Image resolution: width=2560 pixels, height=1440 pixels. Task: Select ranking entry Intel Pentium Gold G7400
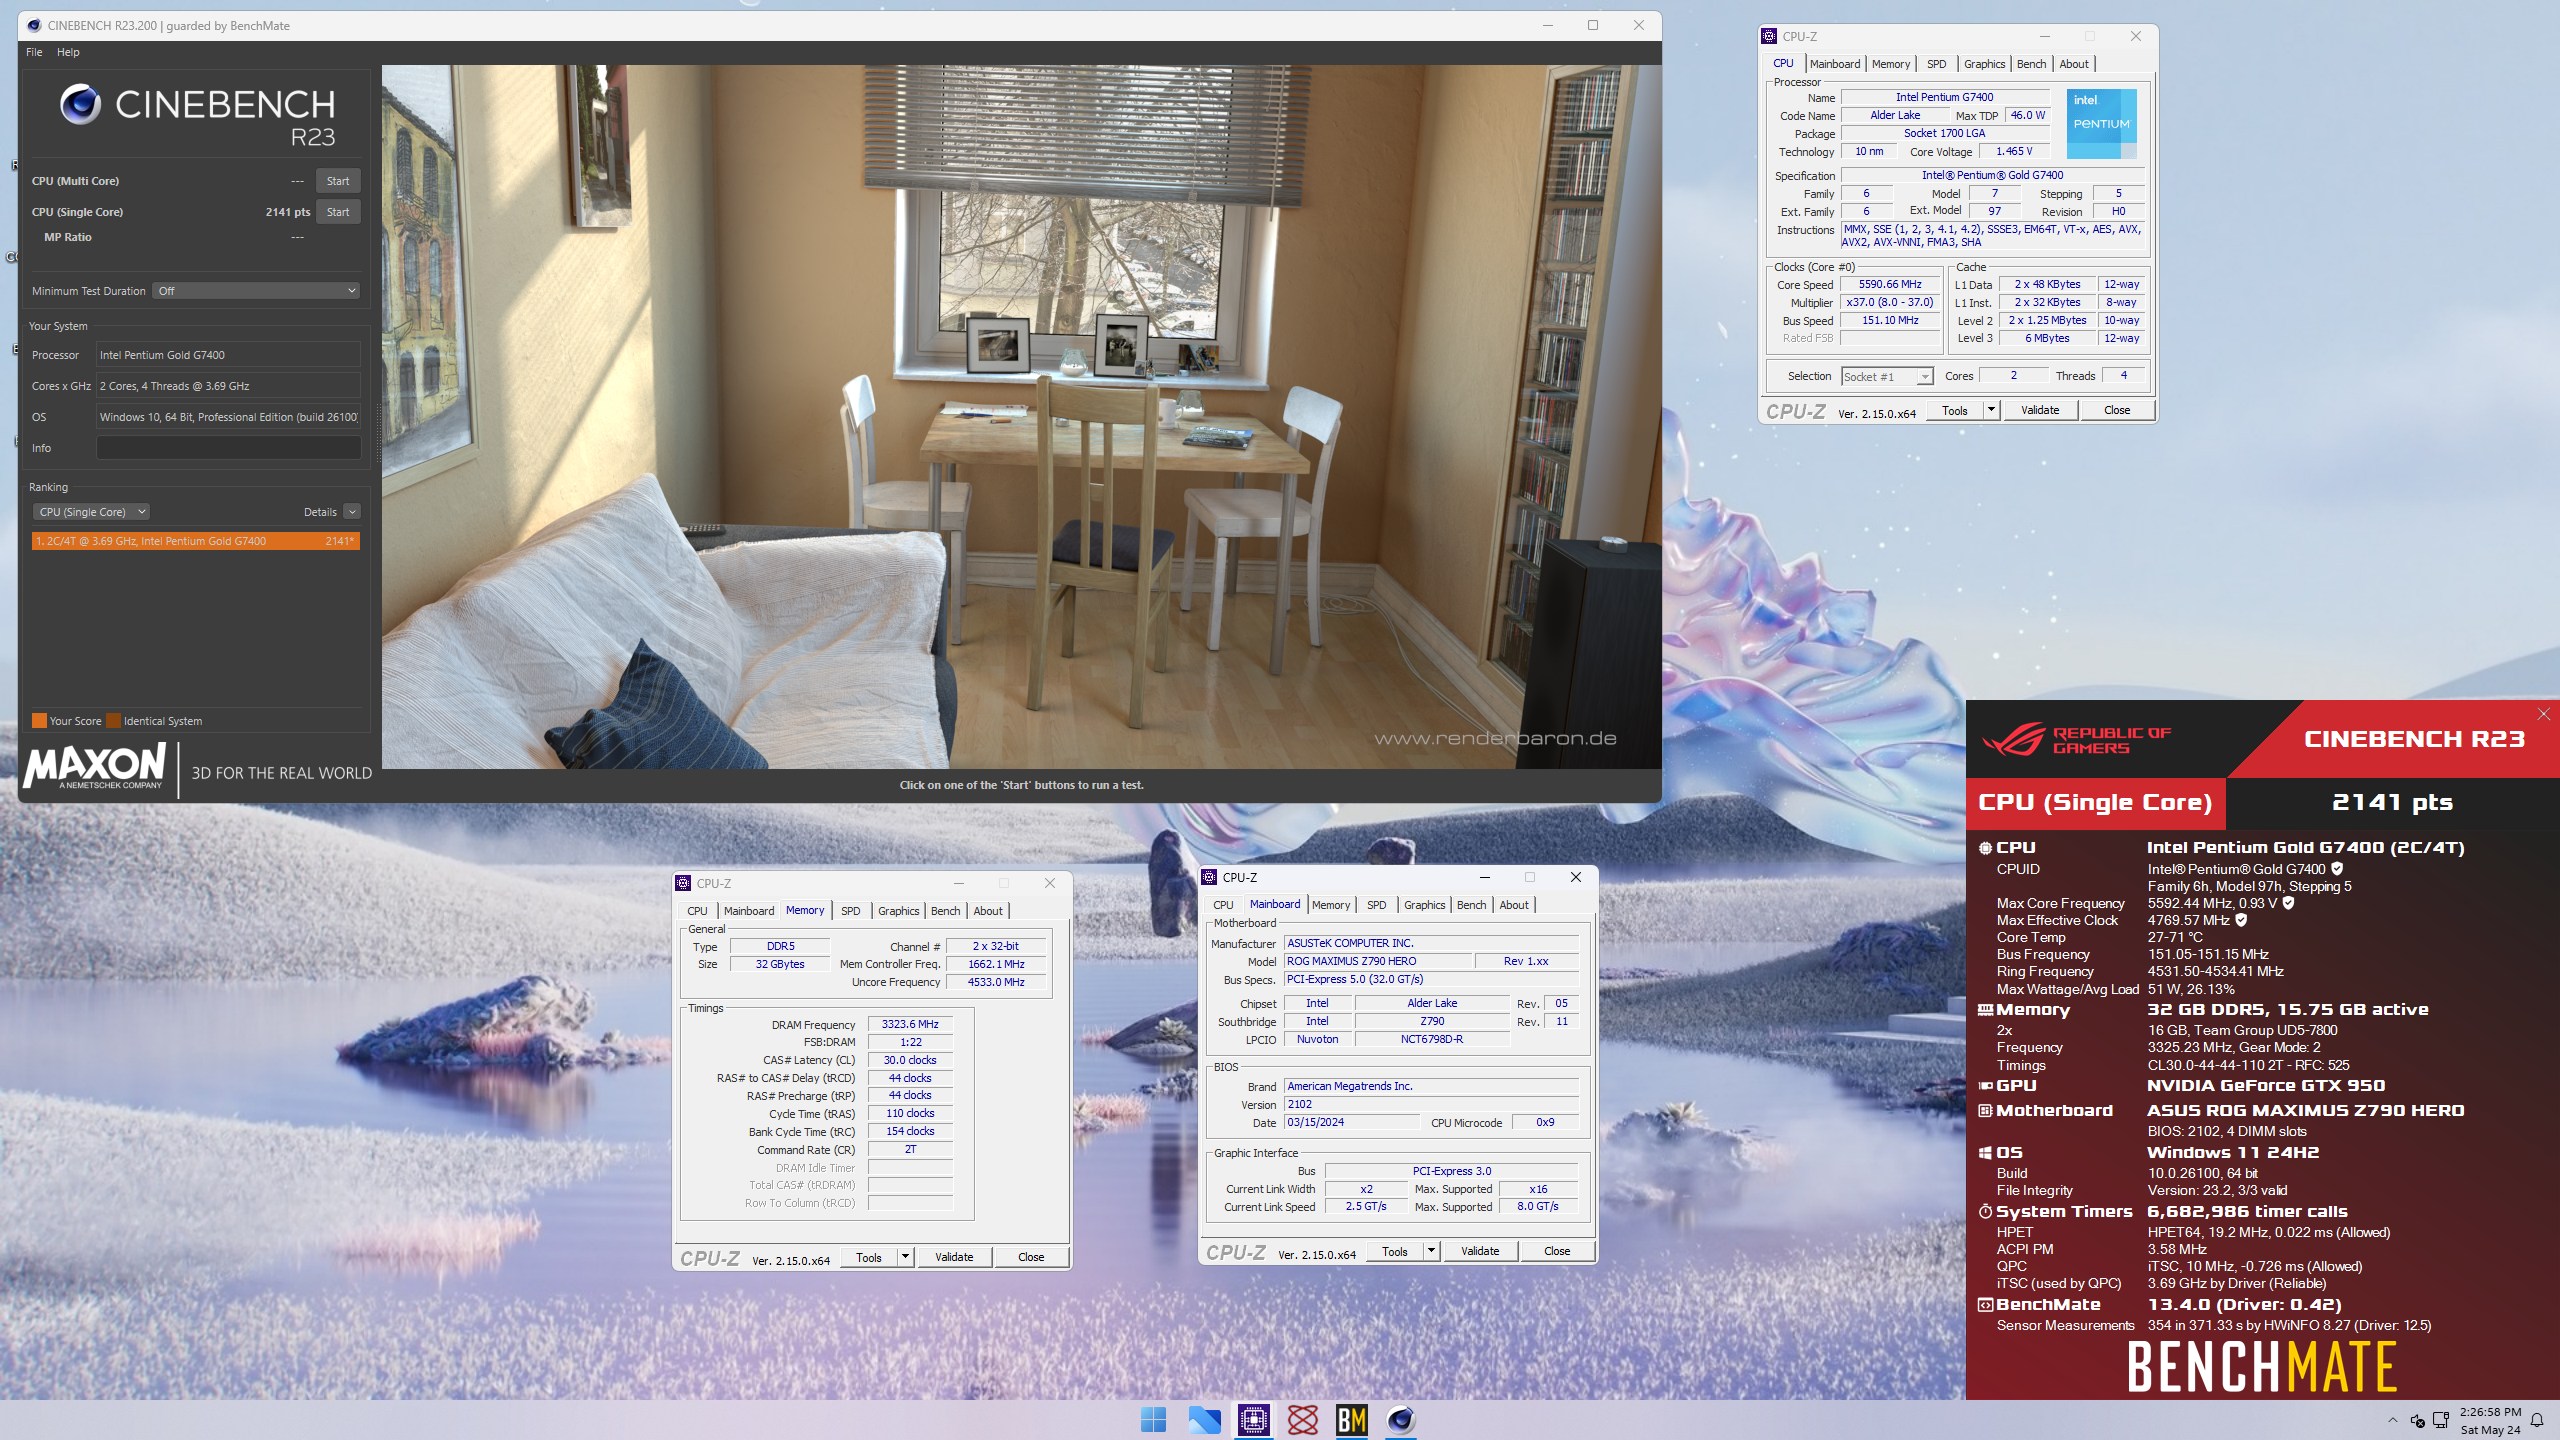(x=195, y=541)
